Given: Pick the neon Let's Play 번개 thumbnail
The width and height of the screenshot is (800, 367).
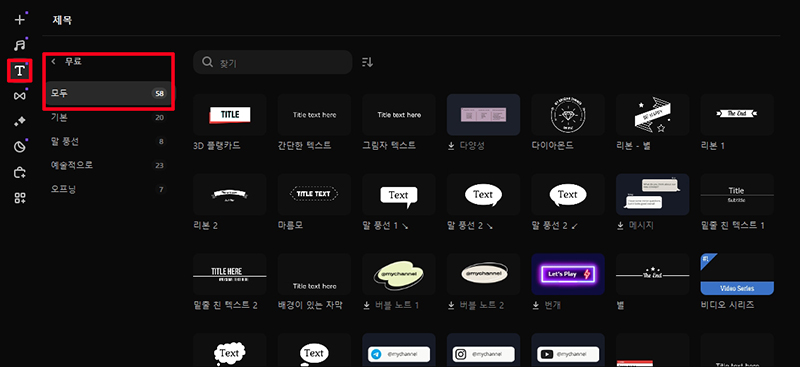Looking at the screenshot, I should click(568, 274).
